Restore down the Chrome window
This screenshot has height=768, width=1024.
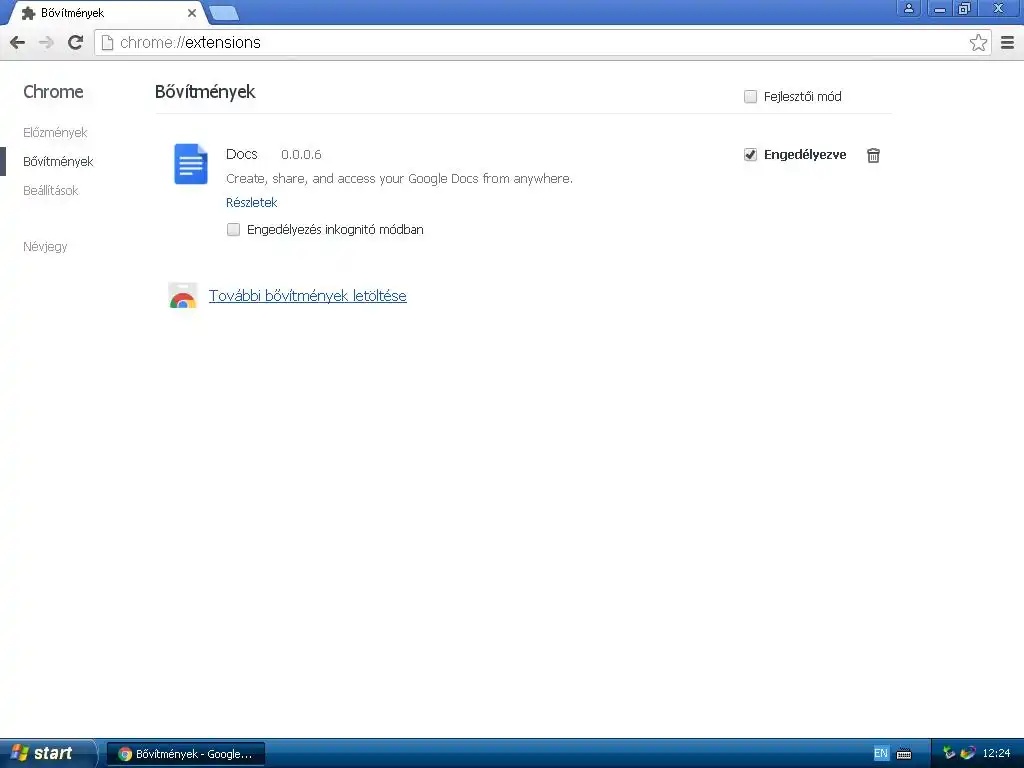click(x=964, y=8)
